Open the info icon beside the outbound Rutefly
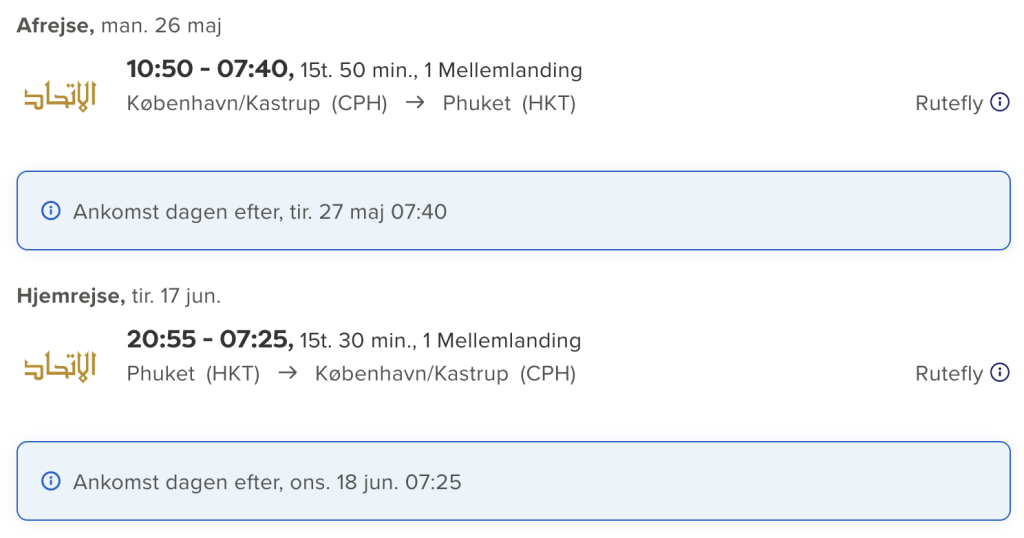Viewport: 1024px width, 538px height. point(1000,102)
